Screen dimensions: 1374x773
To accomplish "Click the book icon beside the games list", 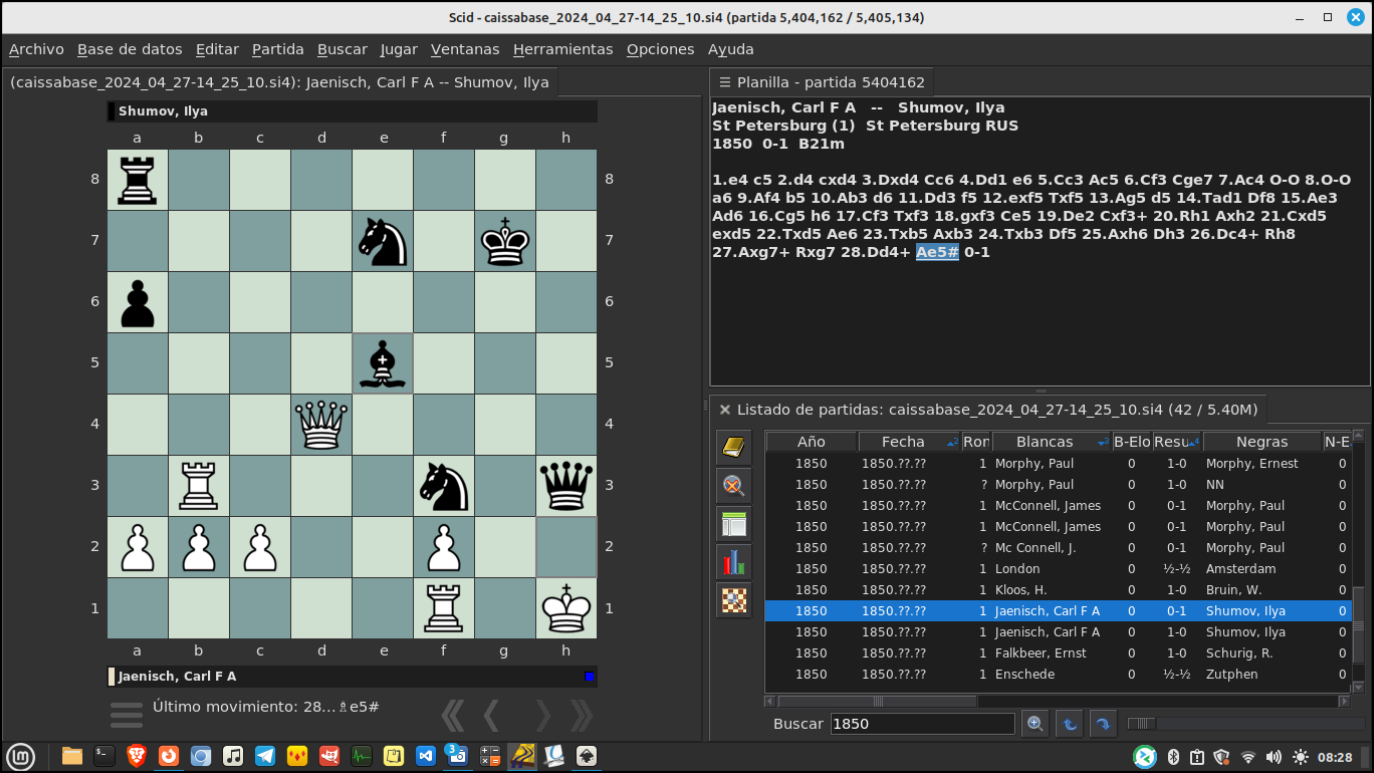I will coord(733,448).
